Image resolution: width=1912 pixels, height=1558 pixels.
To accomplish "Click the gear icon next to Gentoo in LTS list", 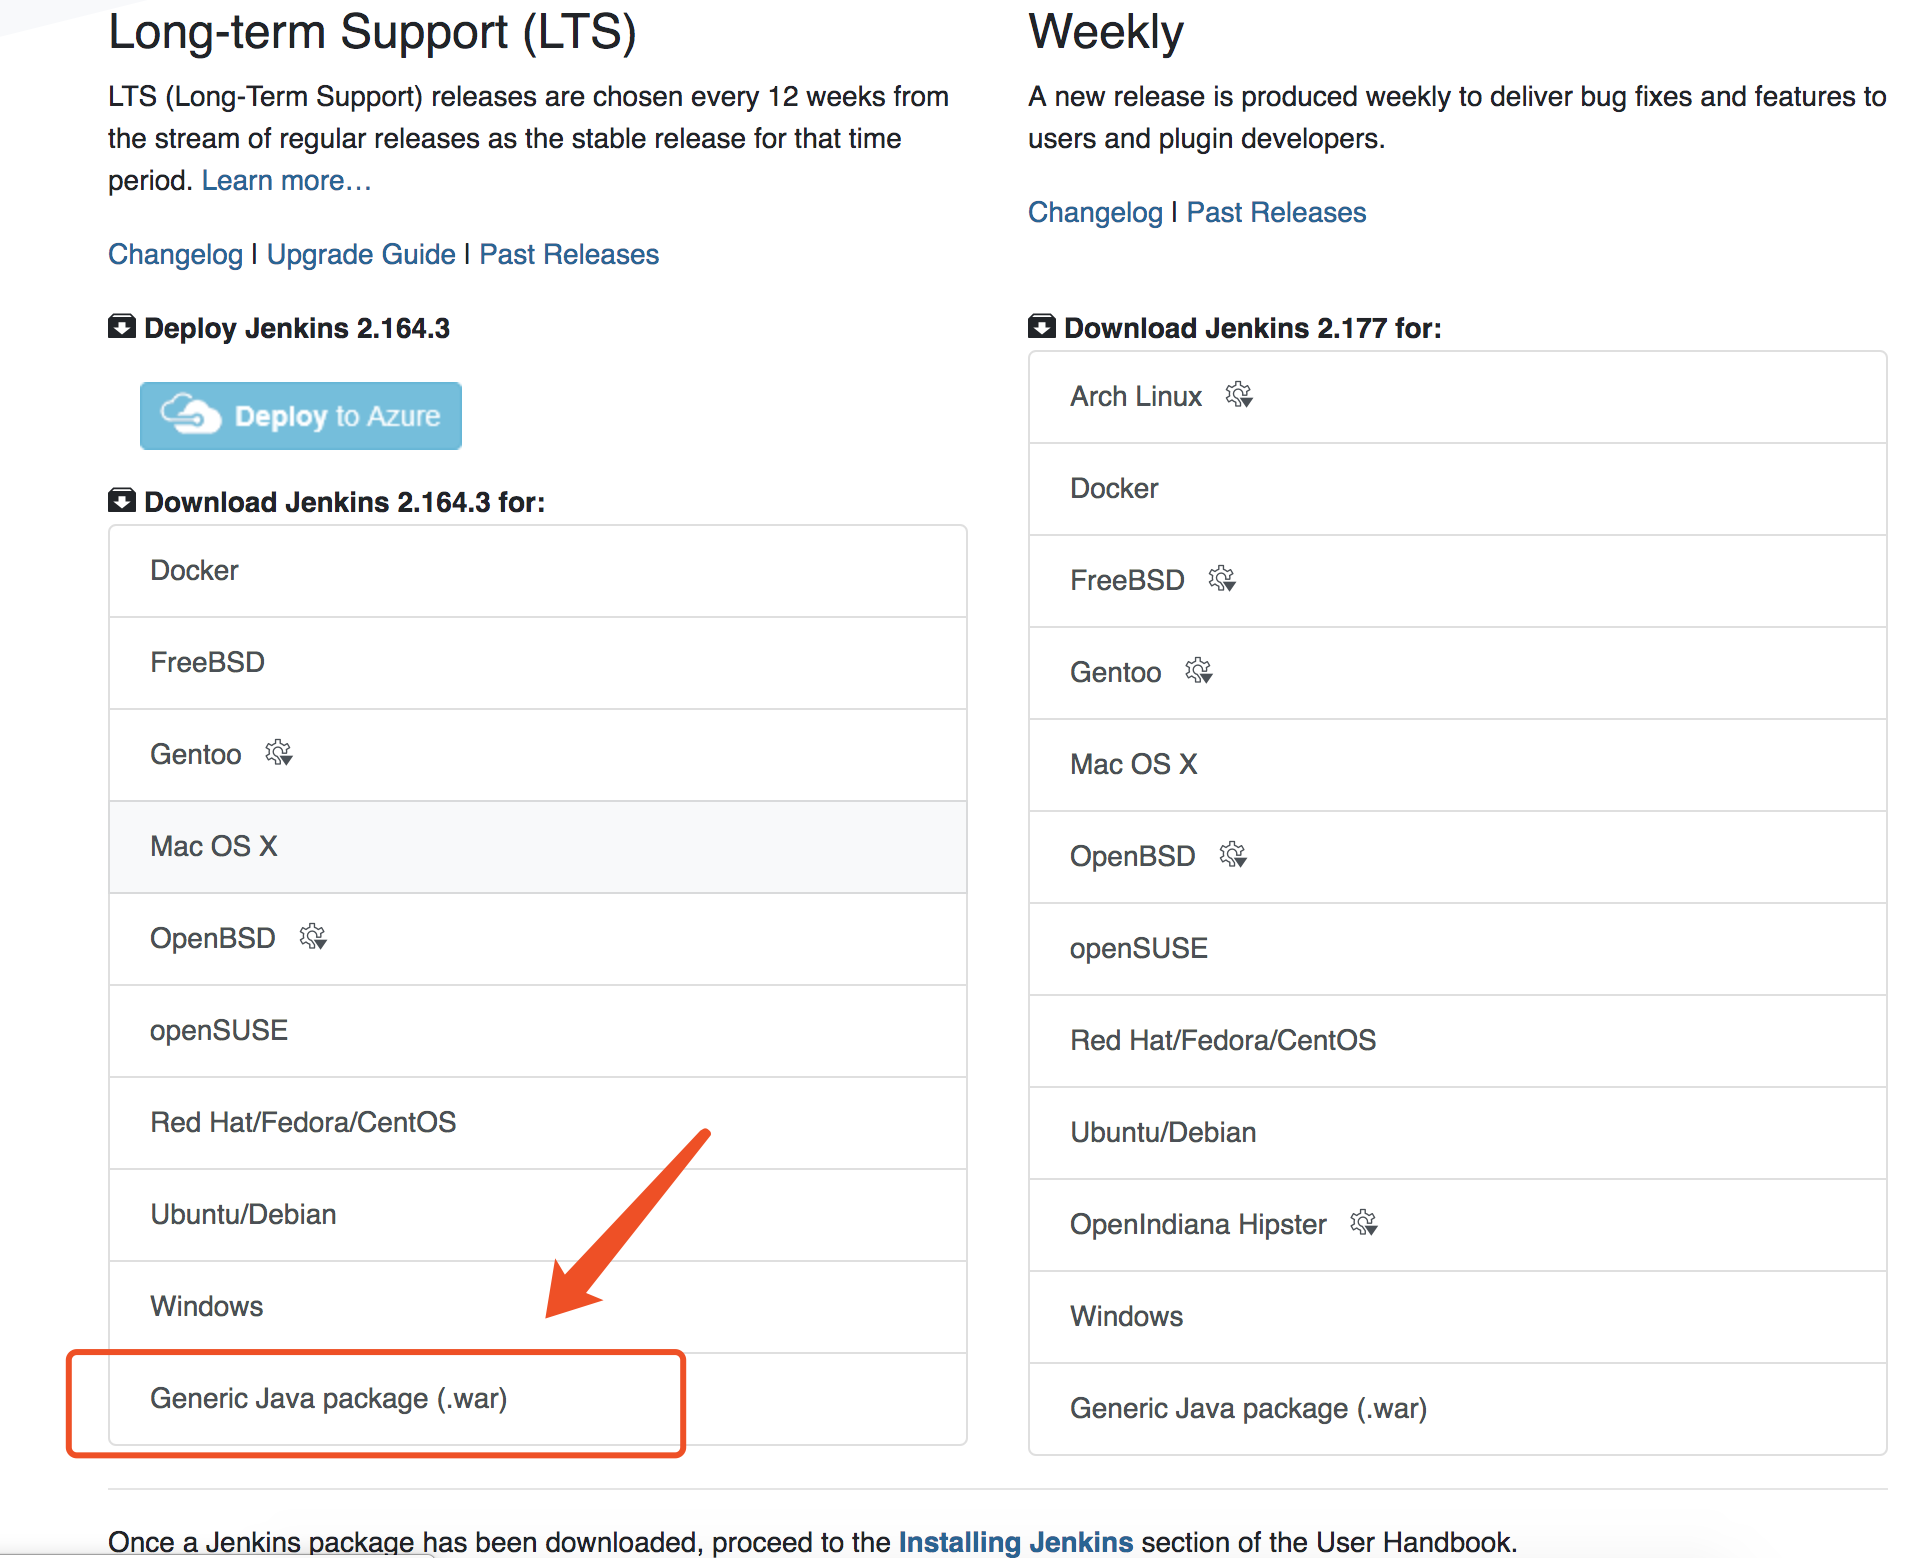I will click(x=280, y=753).
